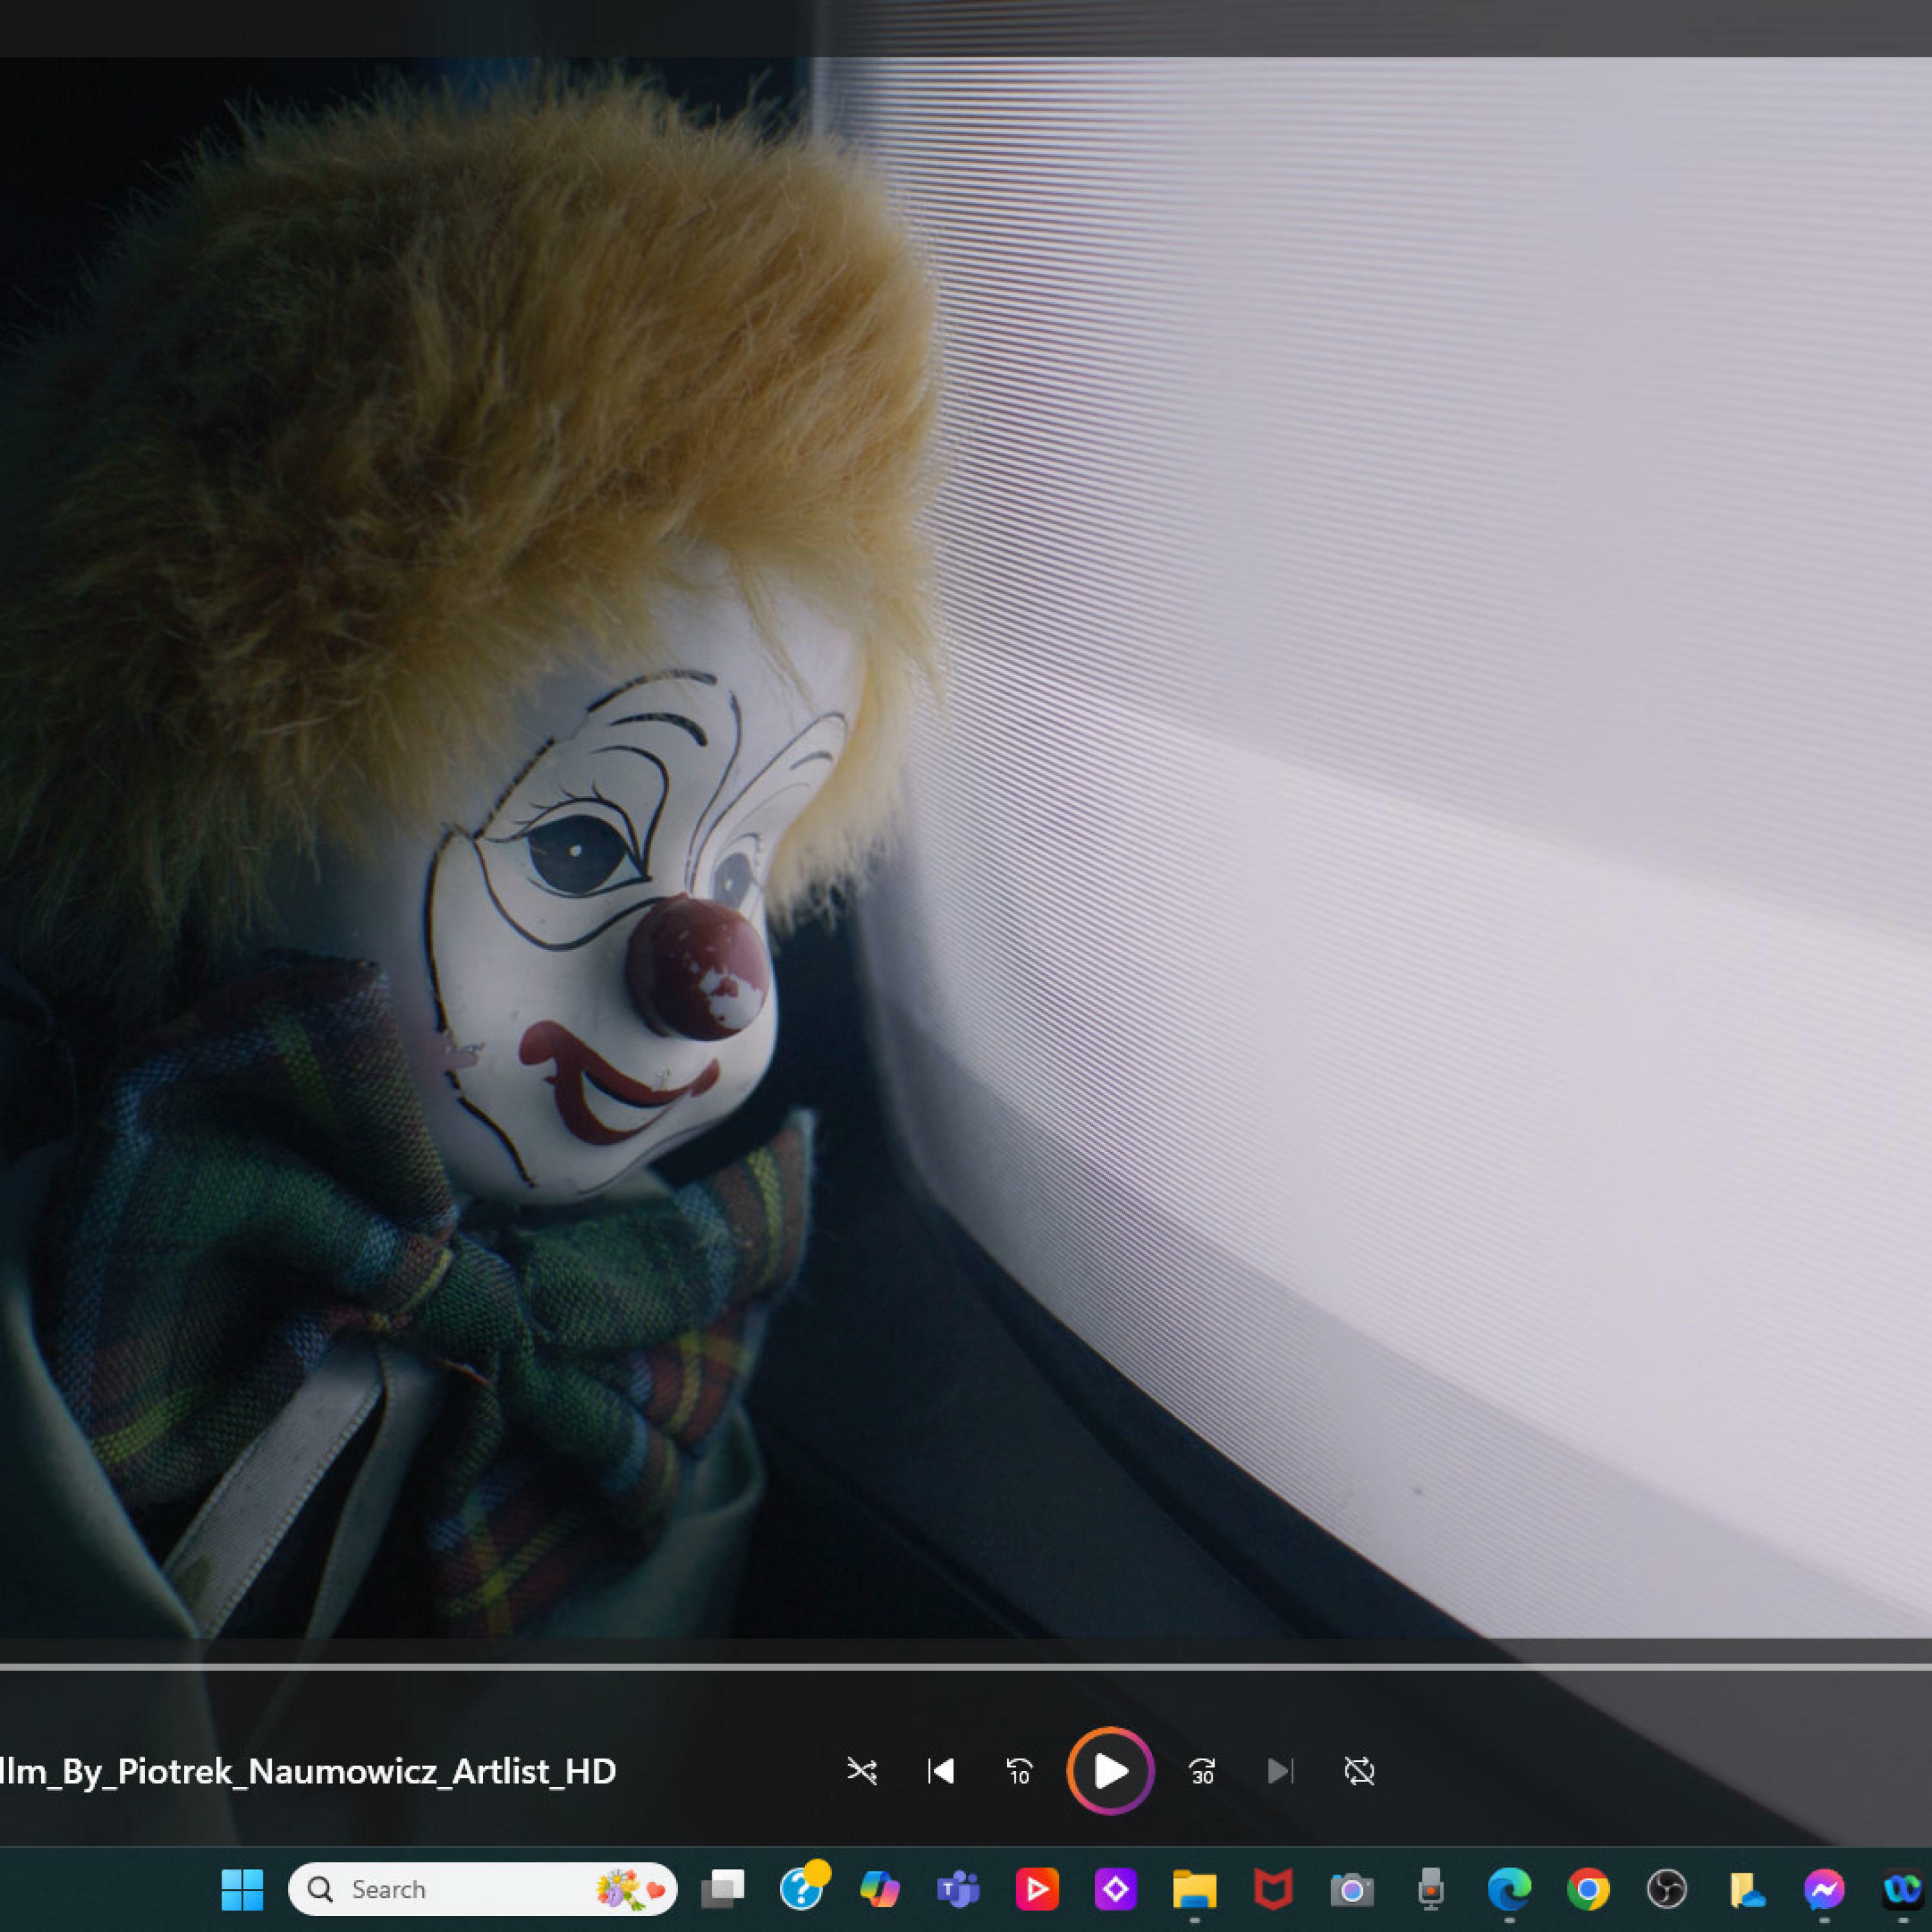This screenshot has width=1932, height=1932.
Task: Open Task View from taskbar
Action: [722, 1889]
